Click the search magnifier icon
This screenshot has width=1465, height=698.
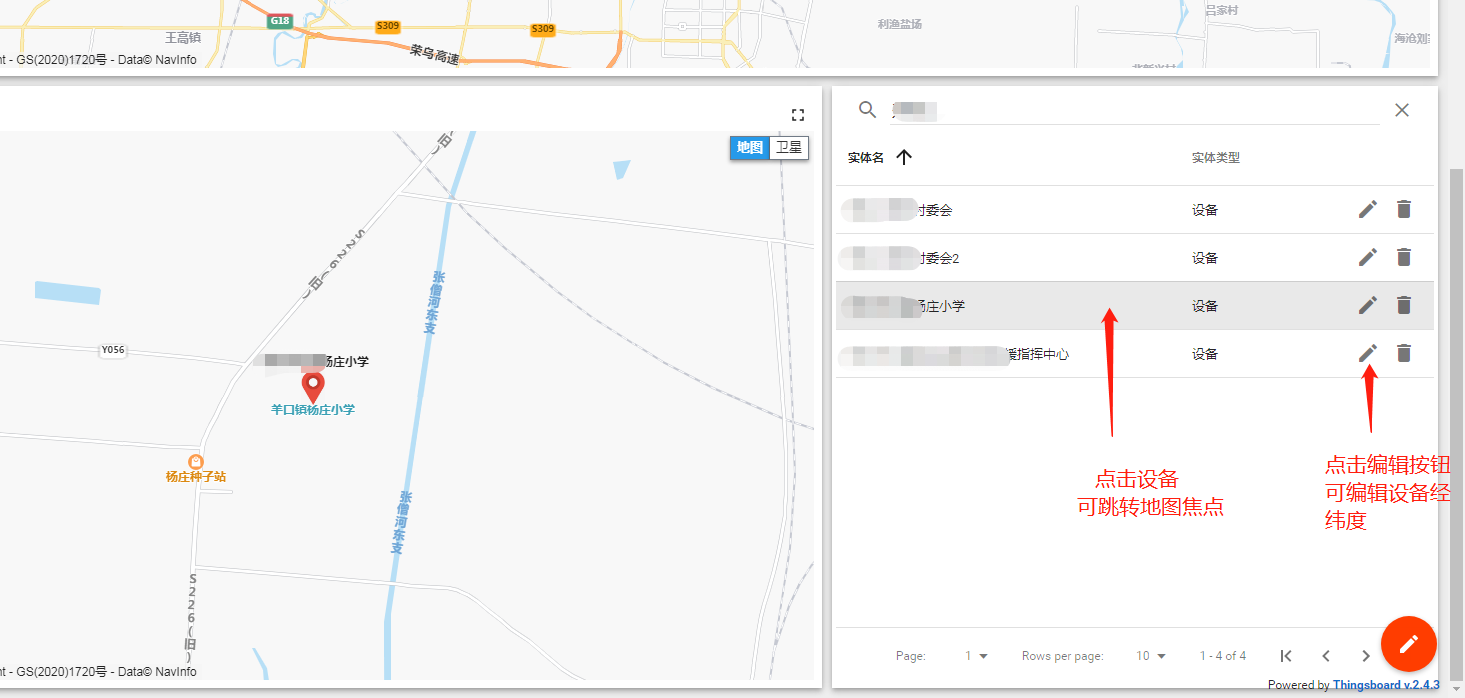[x=867, y=110]
